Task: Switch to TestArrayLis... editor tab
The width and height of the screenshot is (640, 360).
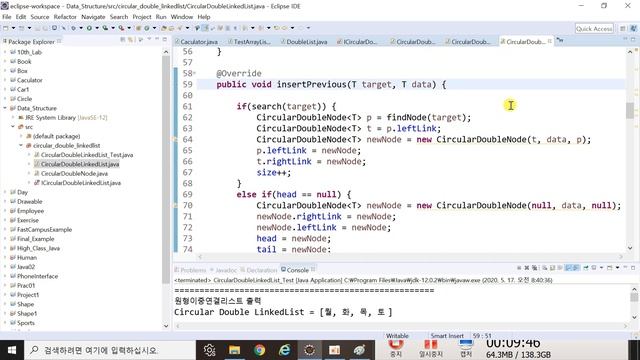Action: (249, 42)
